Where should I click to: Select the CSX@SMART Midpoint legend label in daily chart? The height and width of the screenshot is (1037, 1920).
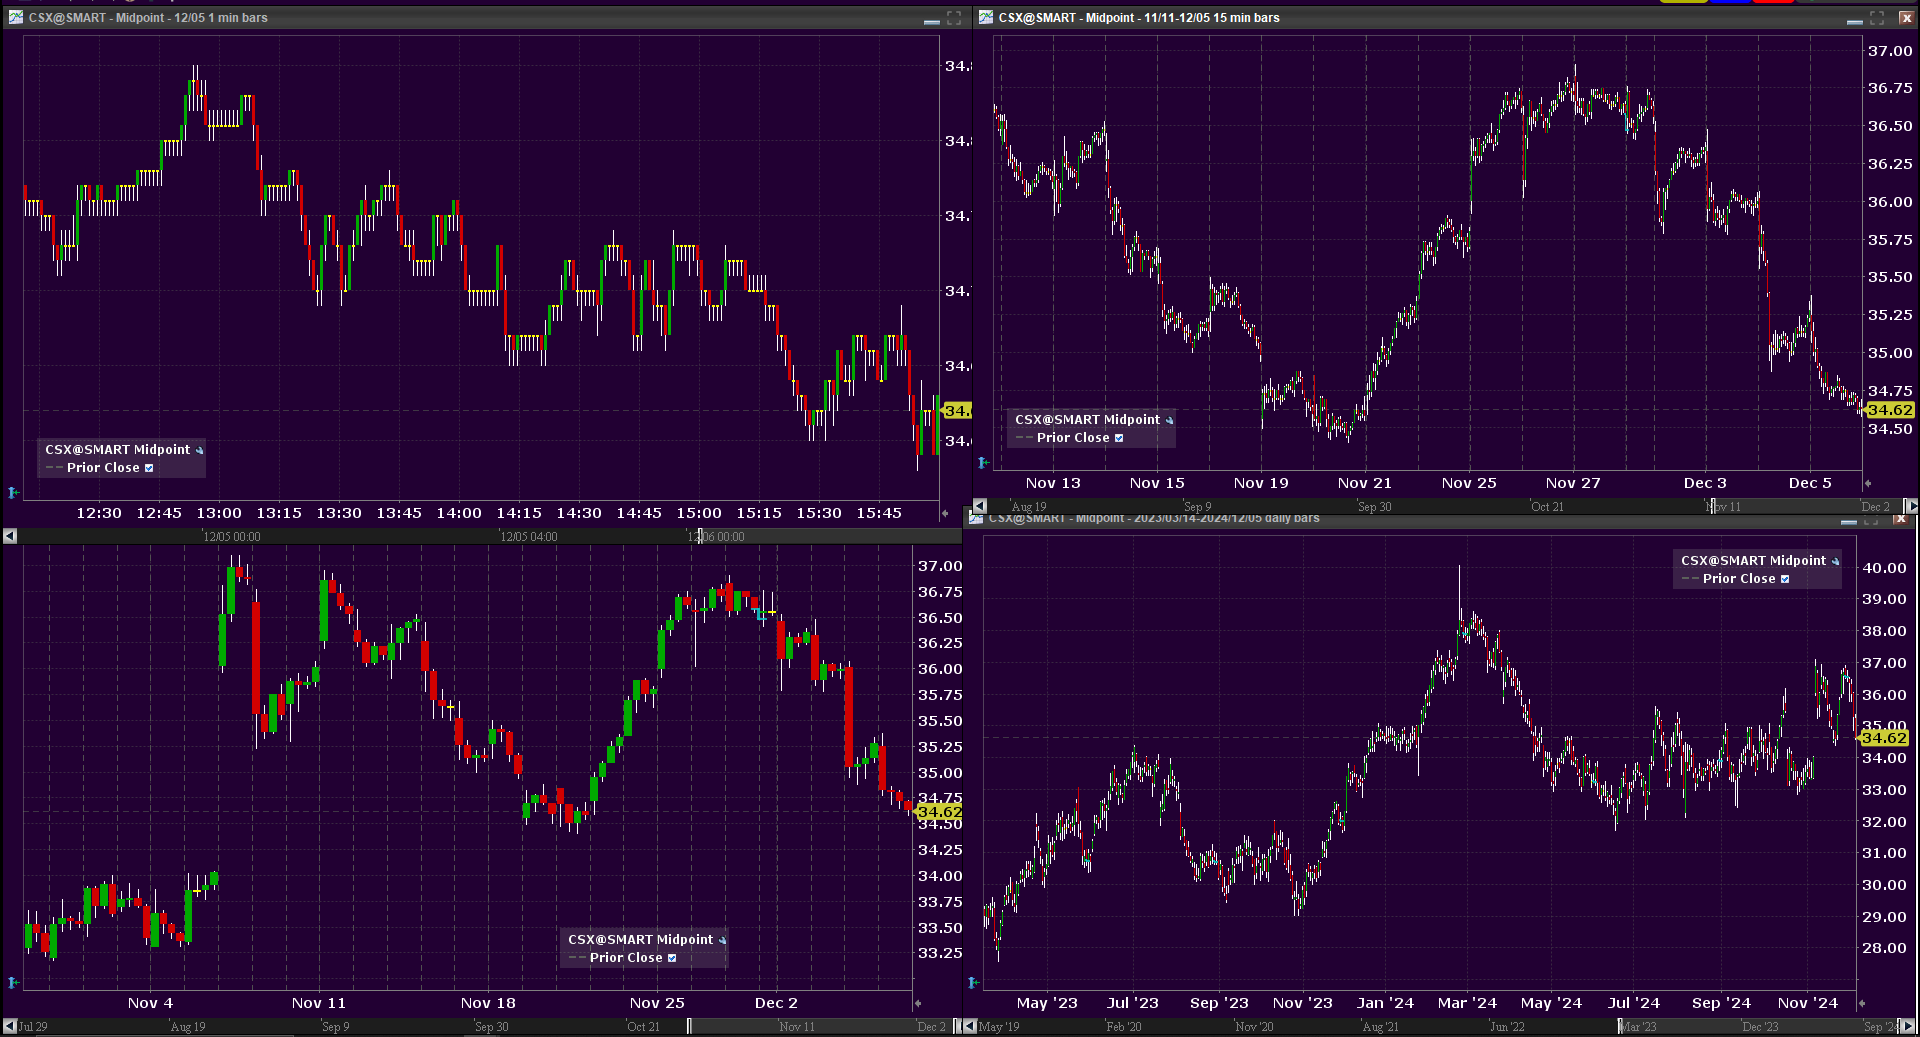1752,561
